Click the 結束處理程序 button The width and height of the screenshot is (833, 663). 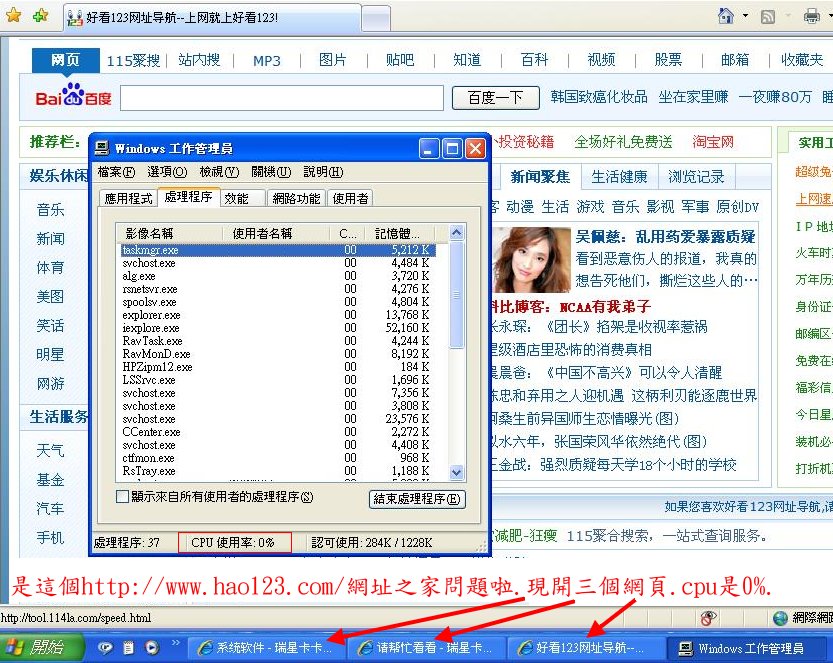tap(417, 499)
